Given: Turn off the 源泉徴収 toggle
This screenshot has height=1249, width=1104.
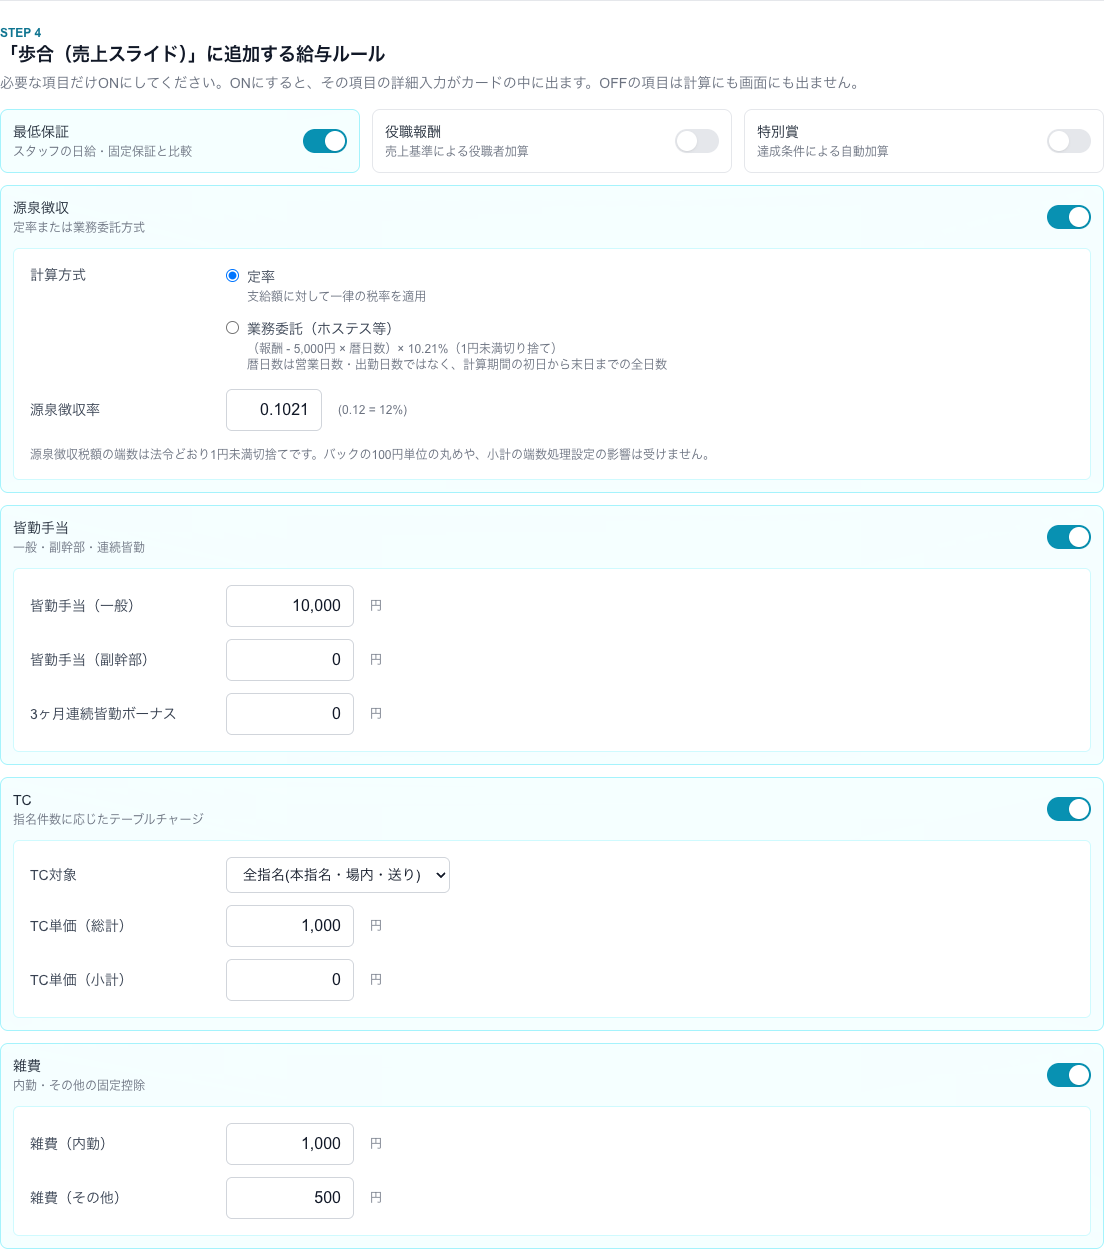Looking at the screenshot, I should coord(1069,217).
